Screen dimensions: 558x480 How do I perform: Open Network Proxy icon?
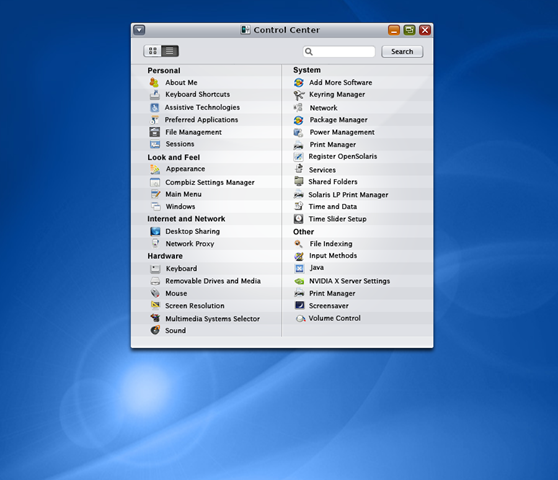coord(156,243)
